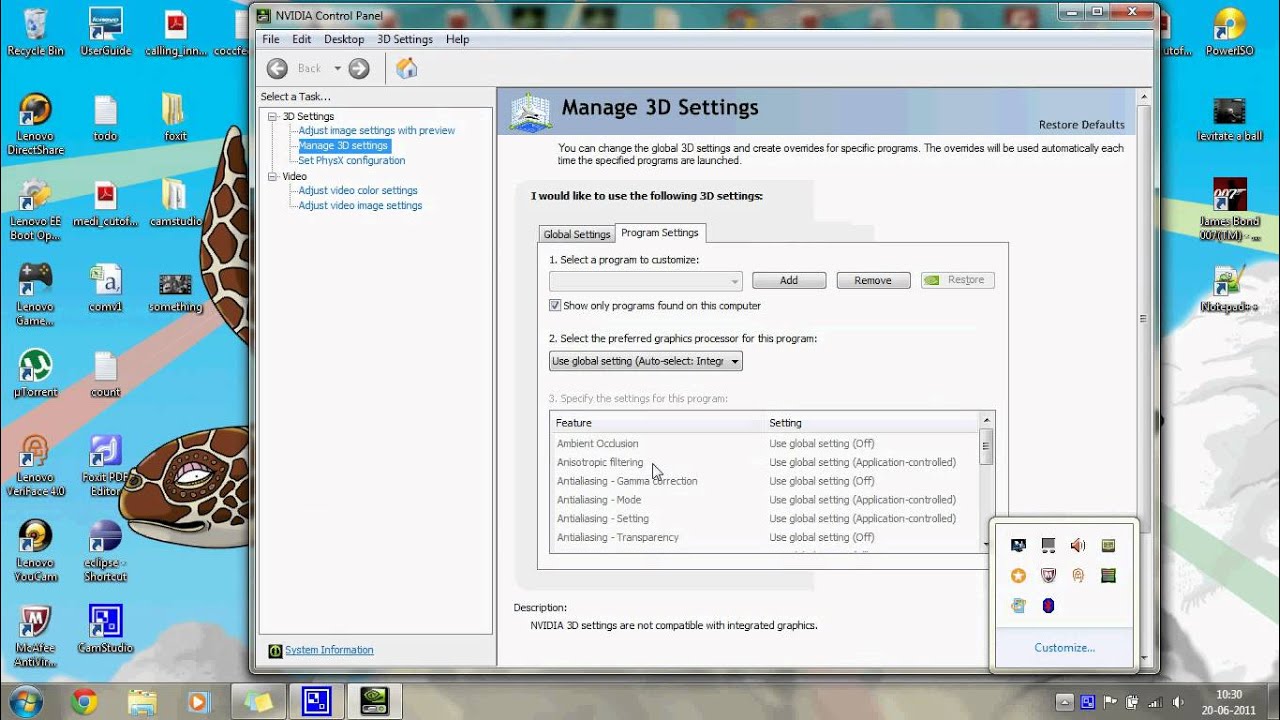This screenshot has height=720, width=1280.
Task: Open Set PhysX configuration
Action: pos(351,160)
